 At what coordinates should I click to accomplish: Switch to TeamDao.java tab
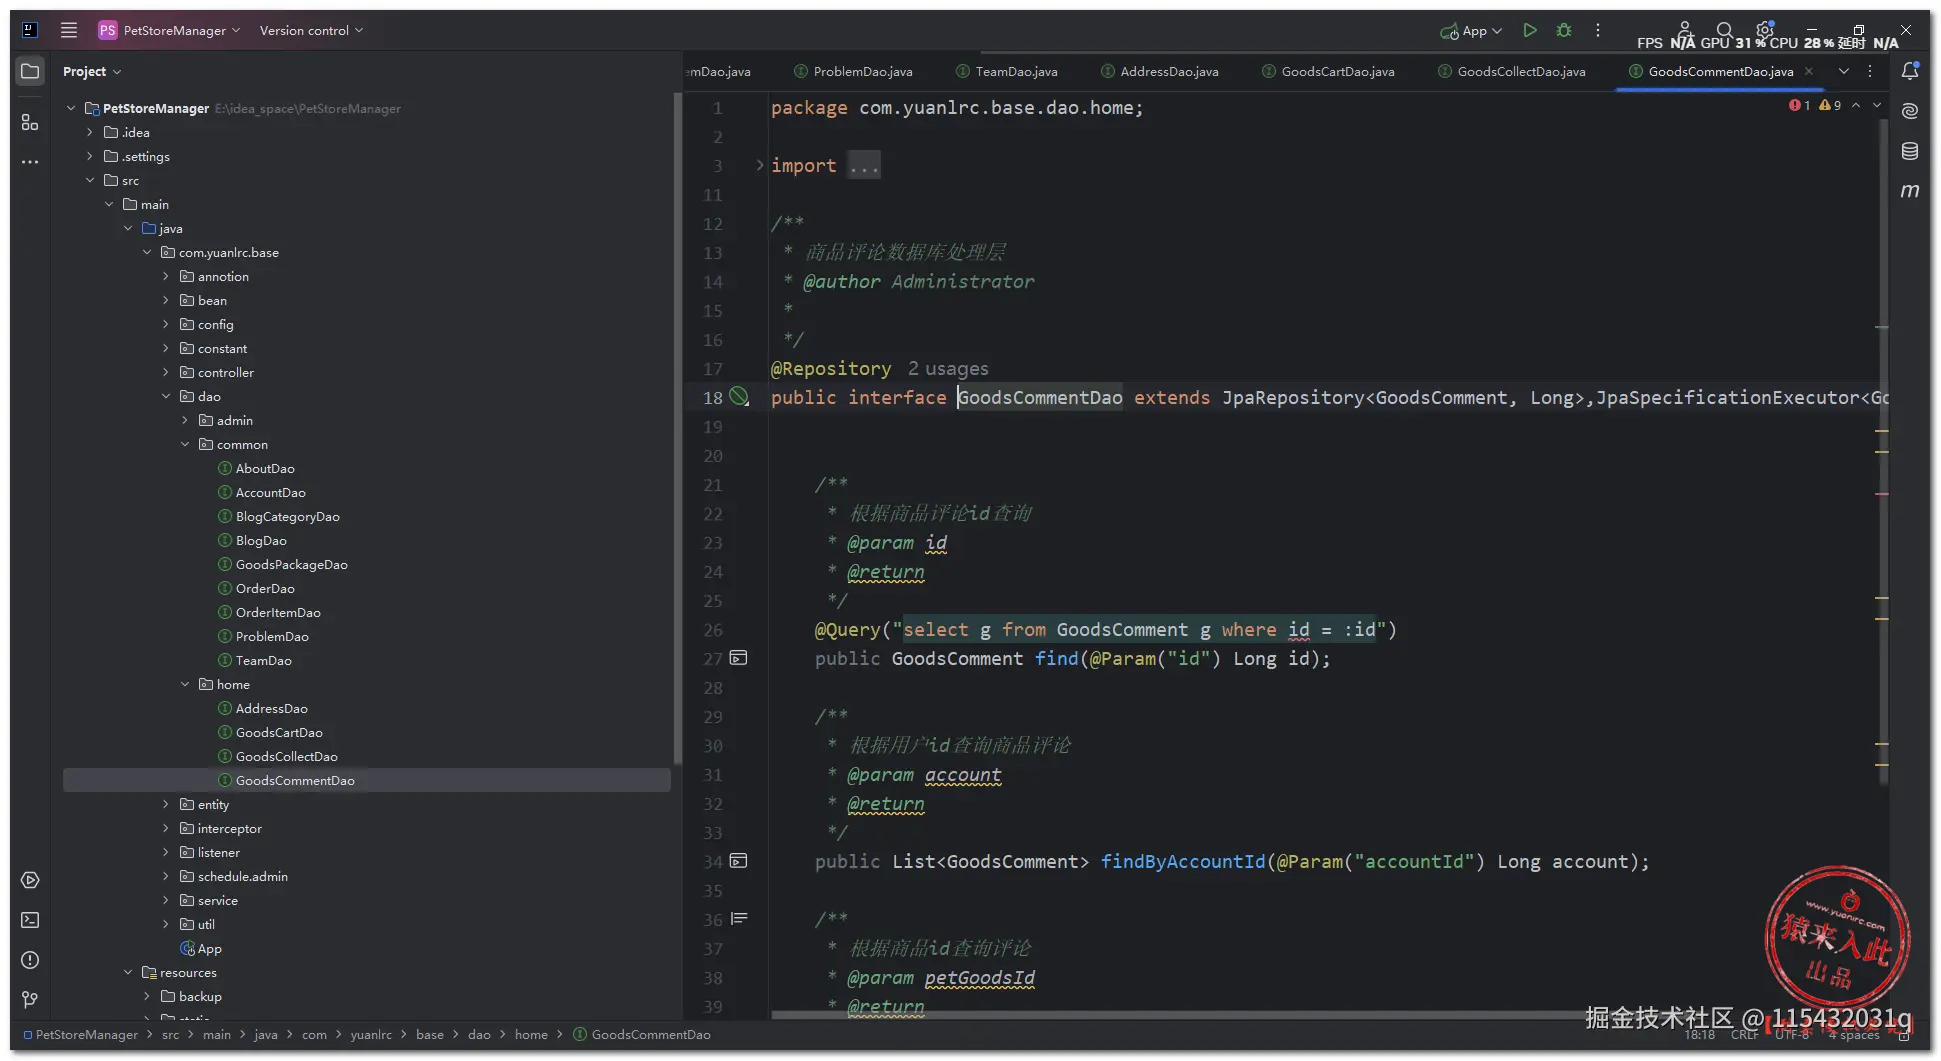(x=1007, y=71)
